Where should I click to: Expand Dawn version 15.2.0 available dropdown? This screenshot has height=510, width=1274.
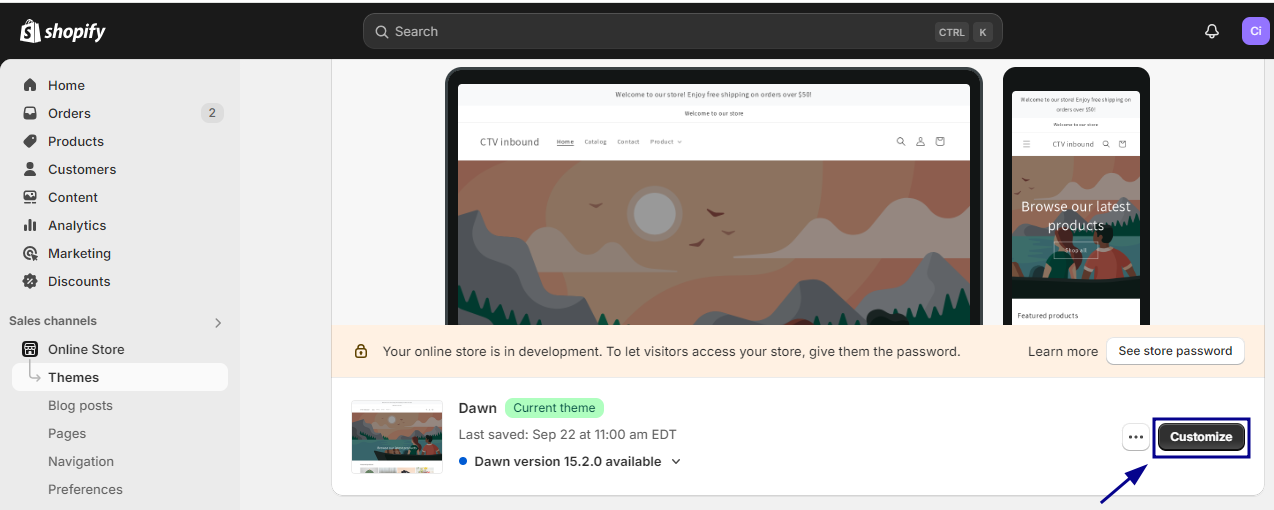click(x=676, y=462)
